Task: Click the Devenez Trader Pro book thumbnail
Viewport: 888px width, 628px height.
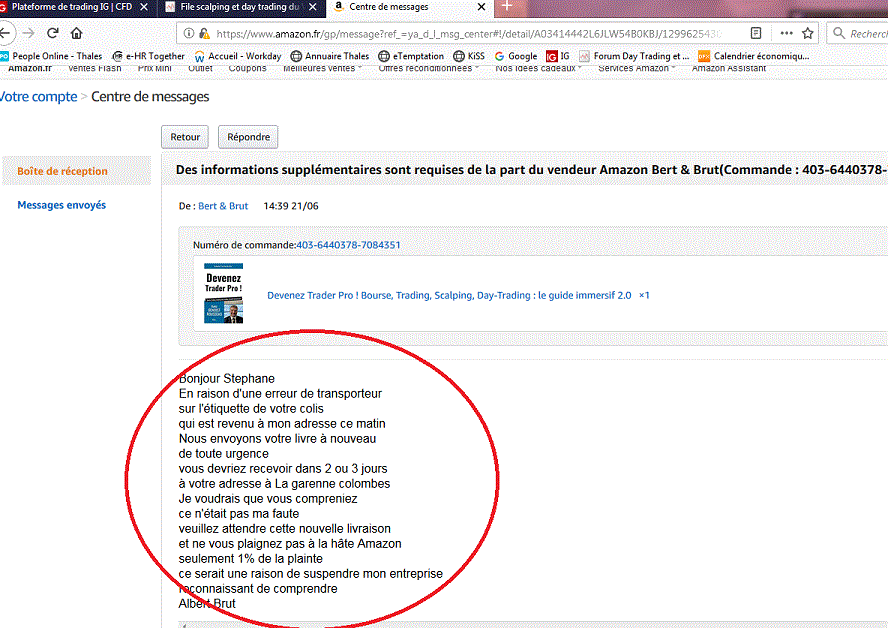Action: [x=224, y=293]
